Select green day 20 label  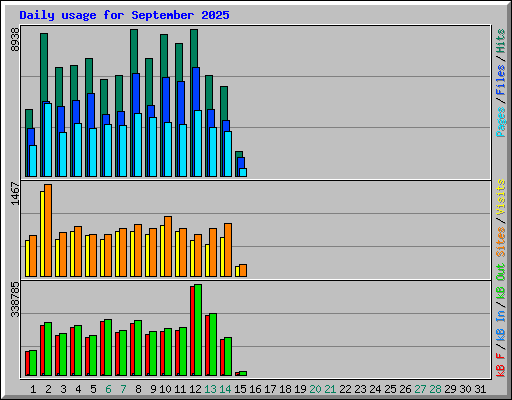click(x=315, y=389)
